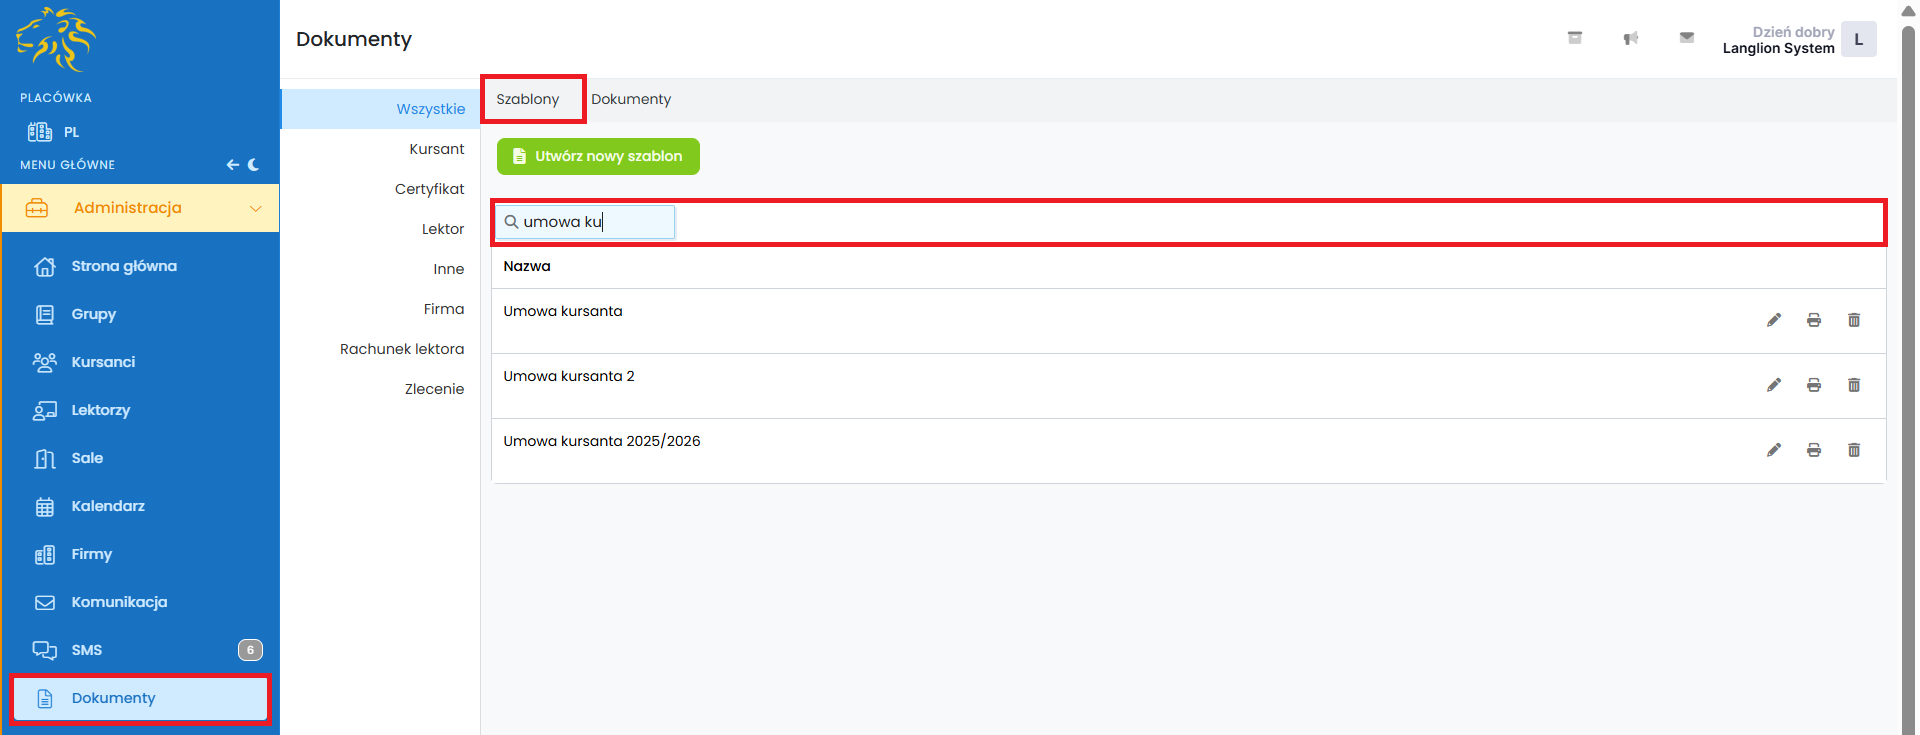Switch to the Dokumenty tab

630,99
